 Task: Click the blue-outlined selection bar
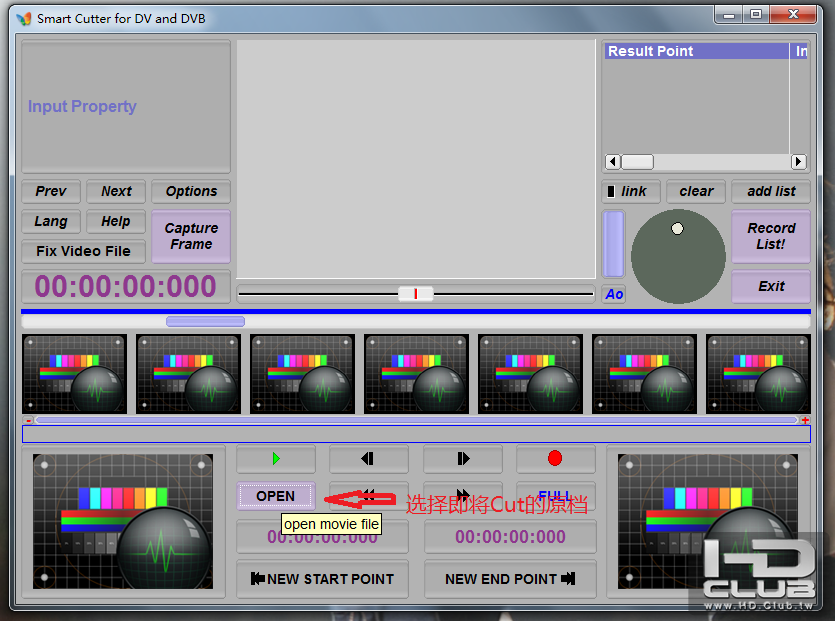click(x=416, y=434)
